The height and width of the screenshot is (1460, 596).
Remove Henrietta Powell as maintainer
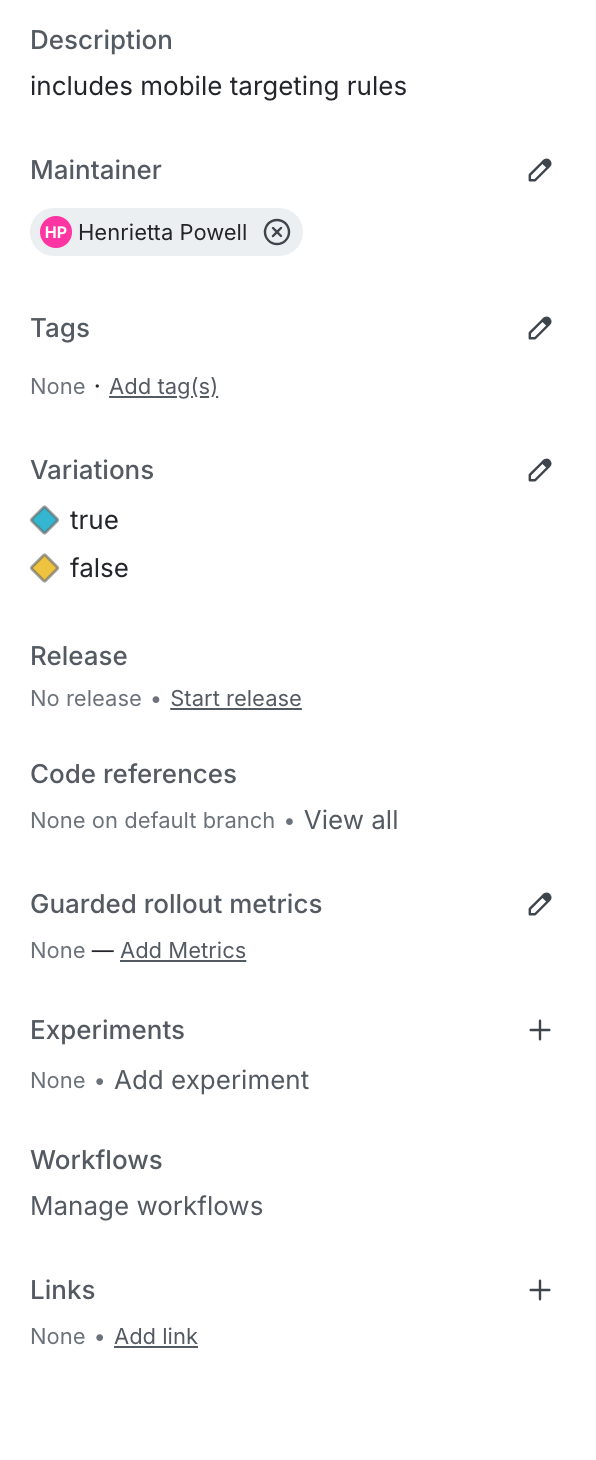(277, 232)
